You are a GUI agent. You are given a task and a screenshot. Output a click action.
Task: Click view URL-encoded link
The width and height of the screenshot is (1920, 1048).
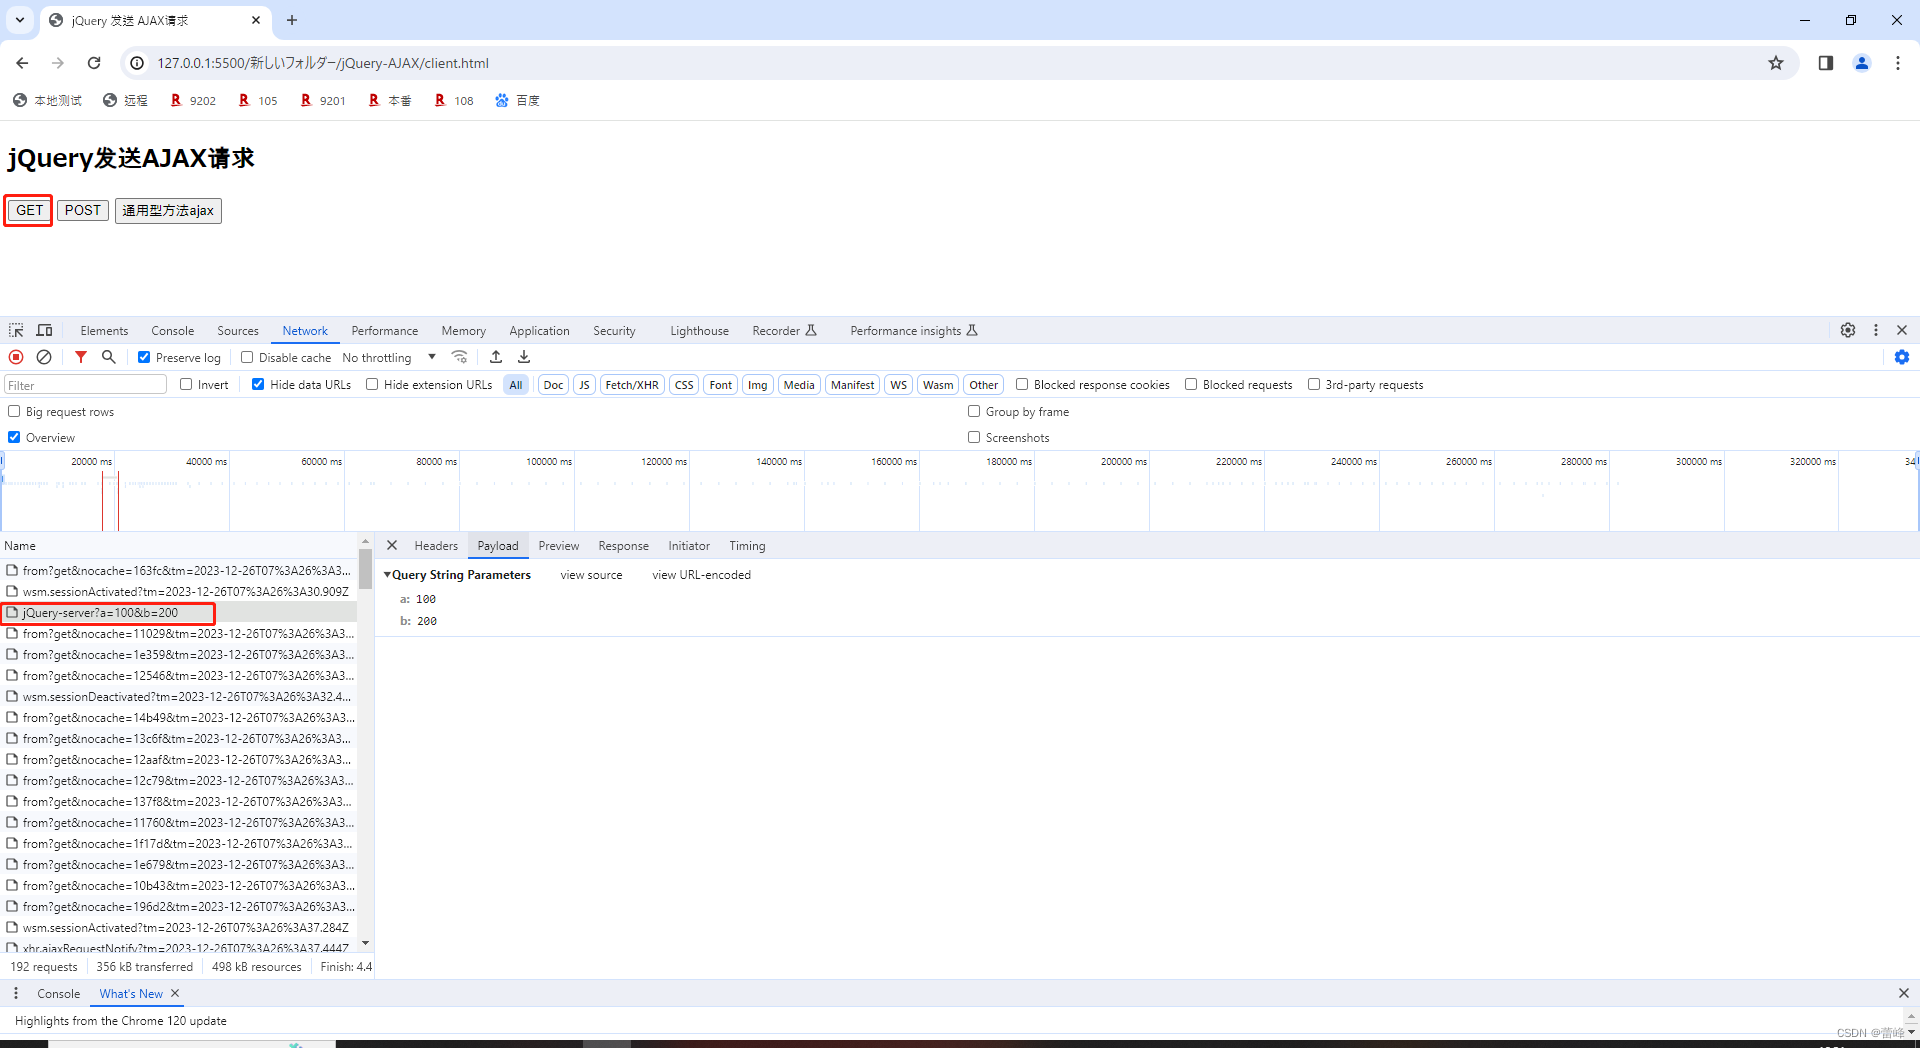tap(701, 575)
